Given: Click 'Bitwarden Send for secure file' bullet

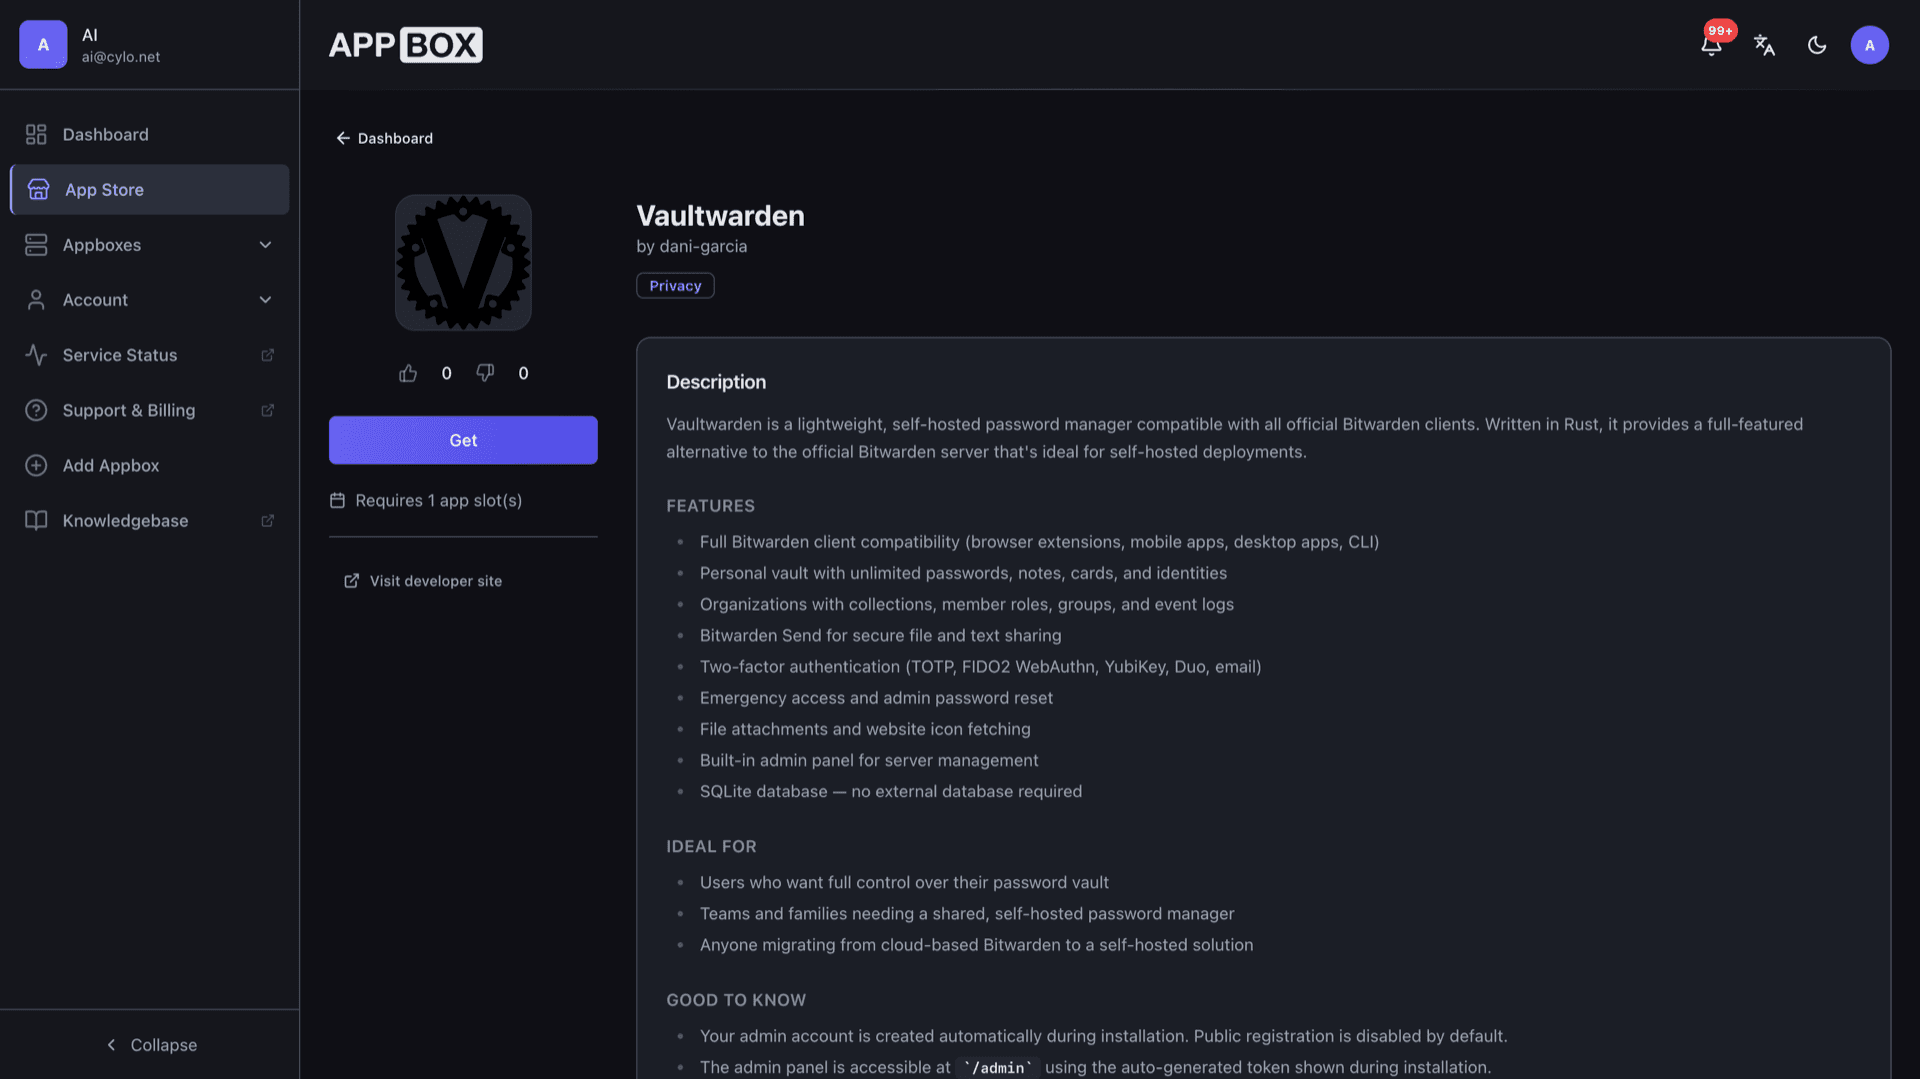Looking at the screenshot, I should point(880,635).
